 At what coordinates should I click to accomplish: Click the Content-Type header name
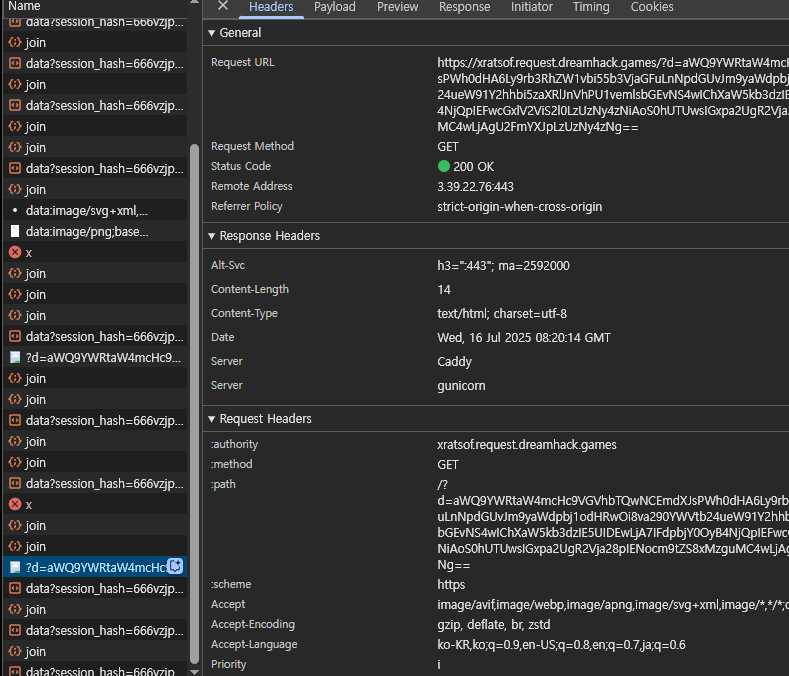point(244,314)
